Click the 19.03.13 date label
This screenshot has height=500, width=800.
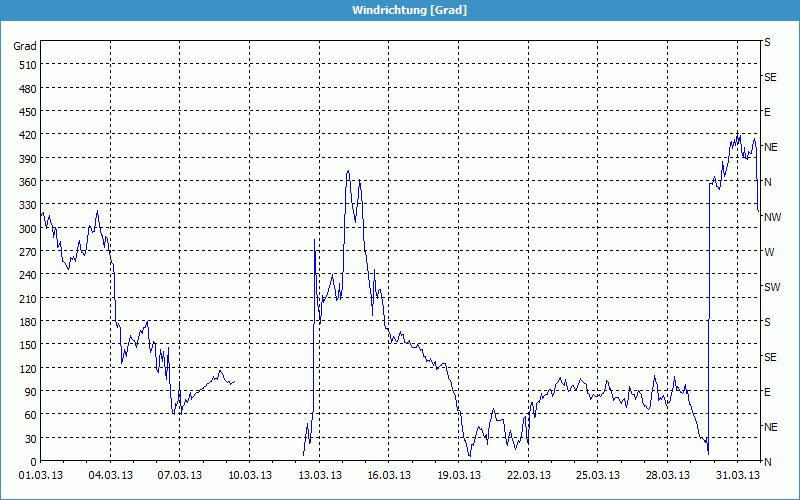pos(459,475)
